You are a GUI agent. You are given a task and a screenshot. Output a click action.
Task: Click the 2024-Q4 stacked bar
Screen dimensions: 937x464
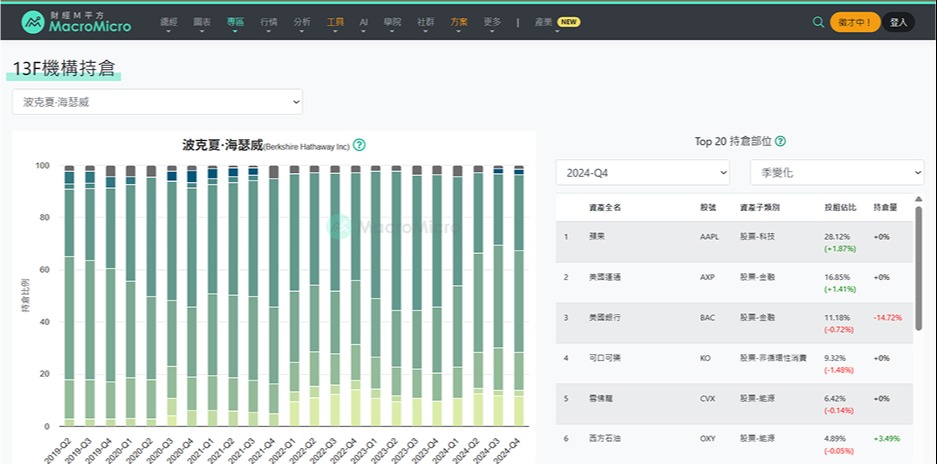(x=519, y=296)
